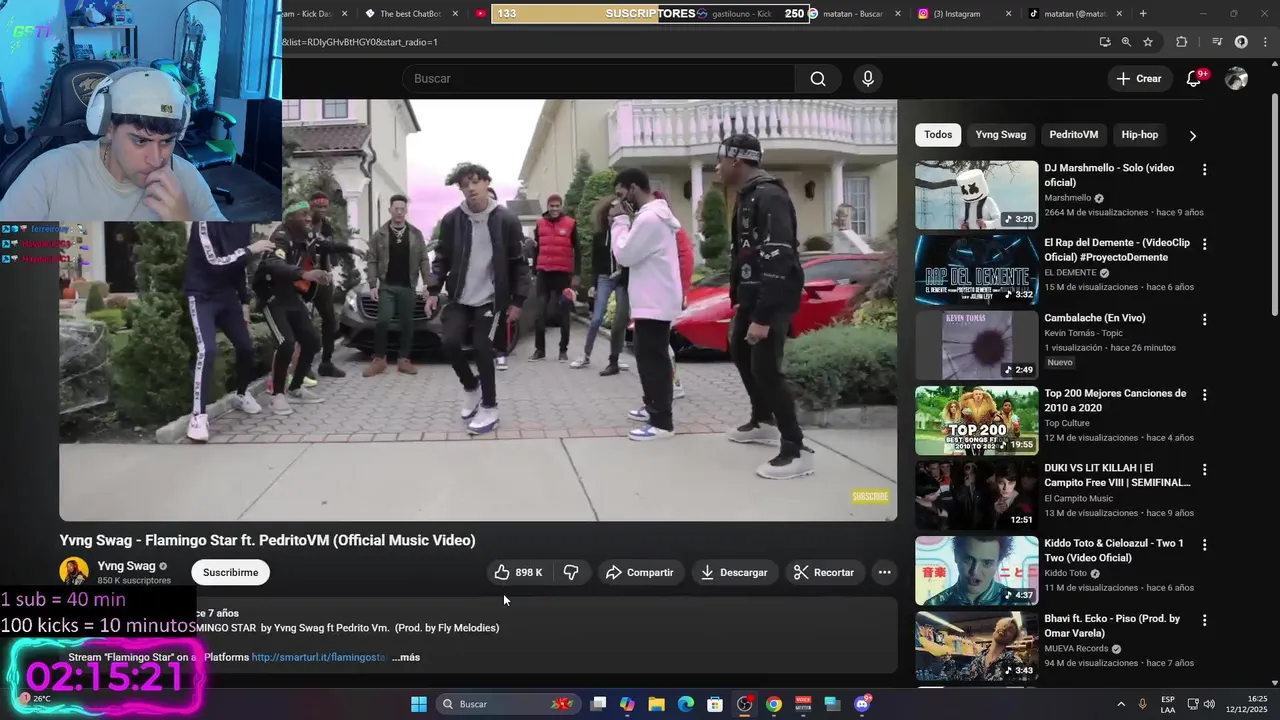
Task: Open options menu for DUKI VS LIT KILLAH
Action: [1204, 470]
